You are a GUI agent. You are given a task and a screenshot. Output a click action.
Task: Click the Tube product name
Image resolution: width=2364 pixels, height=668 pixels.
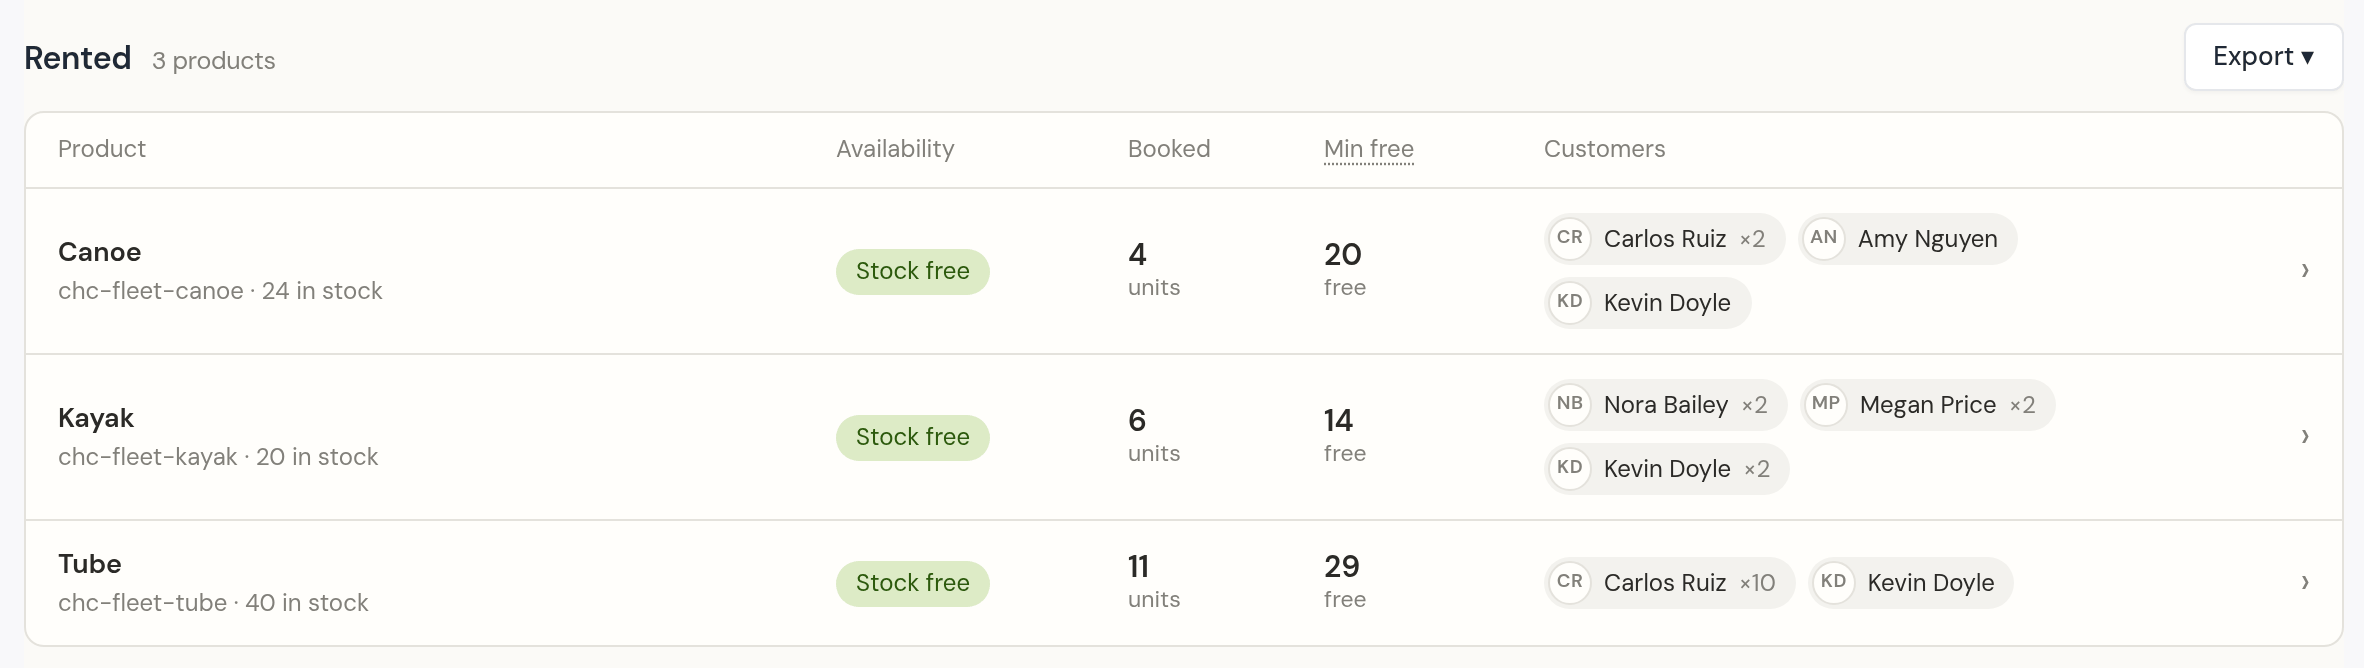pos(90,564)
